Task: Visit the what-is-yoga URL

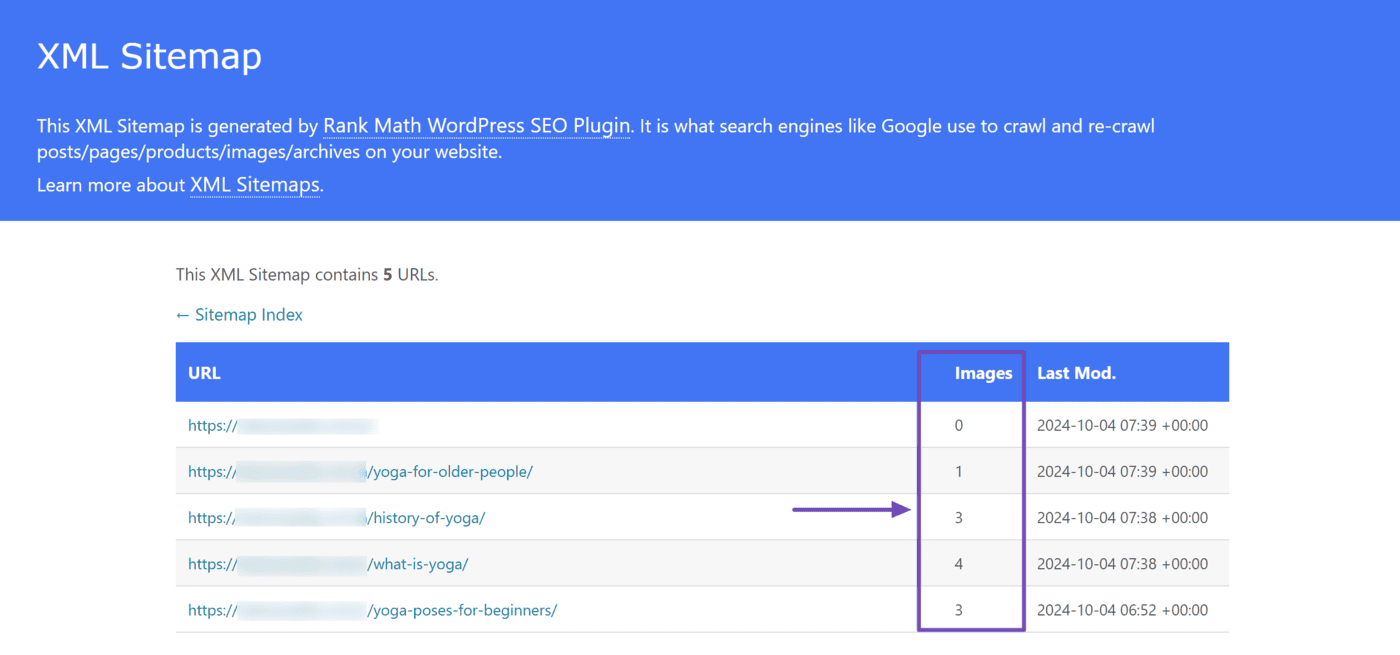Action: (328, 564)
